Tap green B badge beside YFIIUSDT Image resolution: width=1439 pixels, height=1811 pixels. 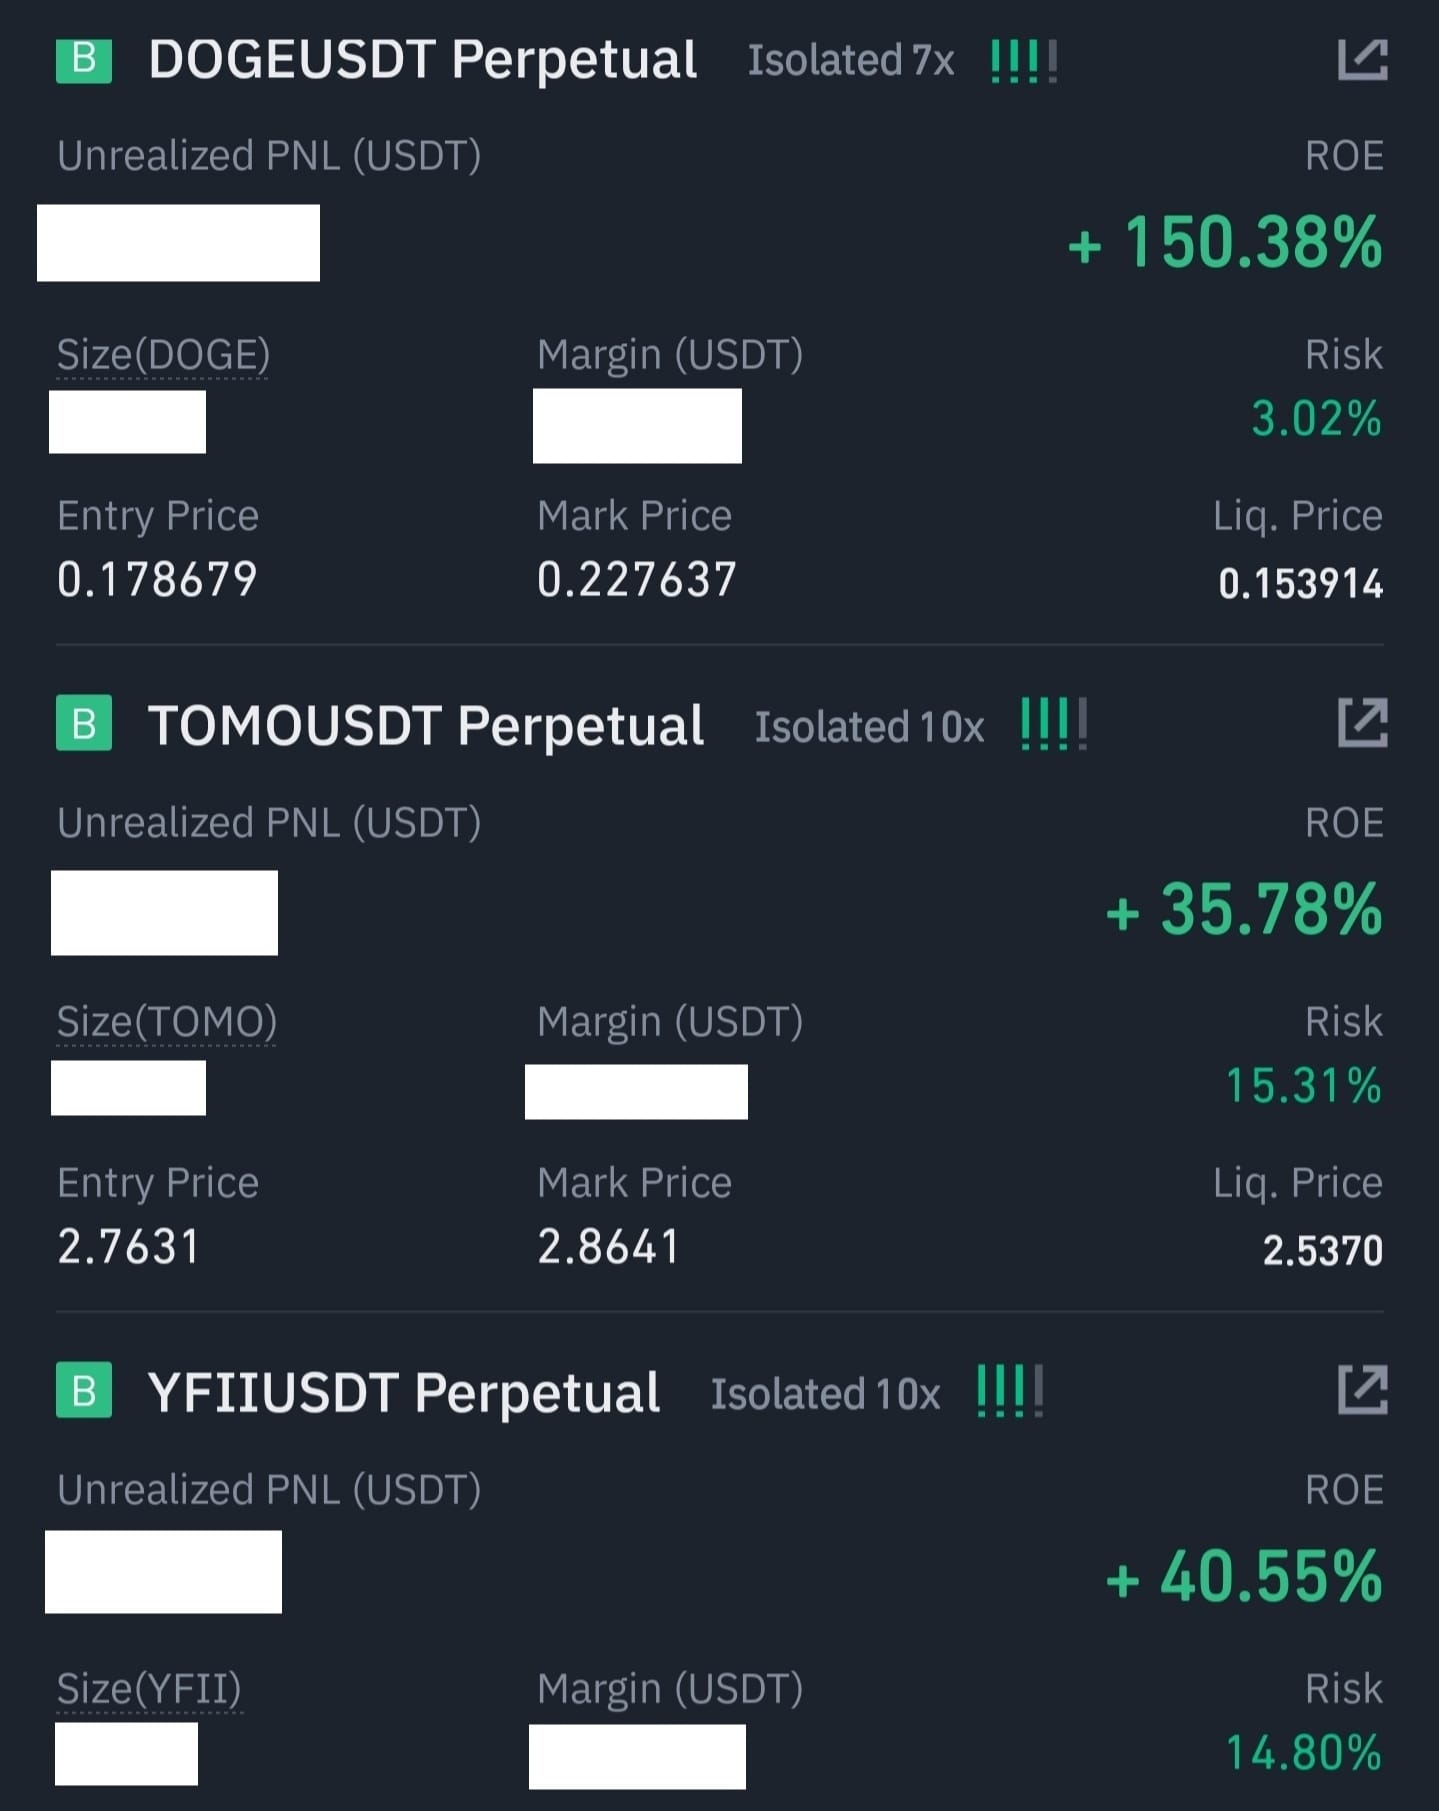(84, 1390)
